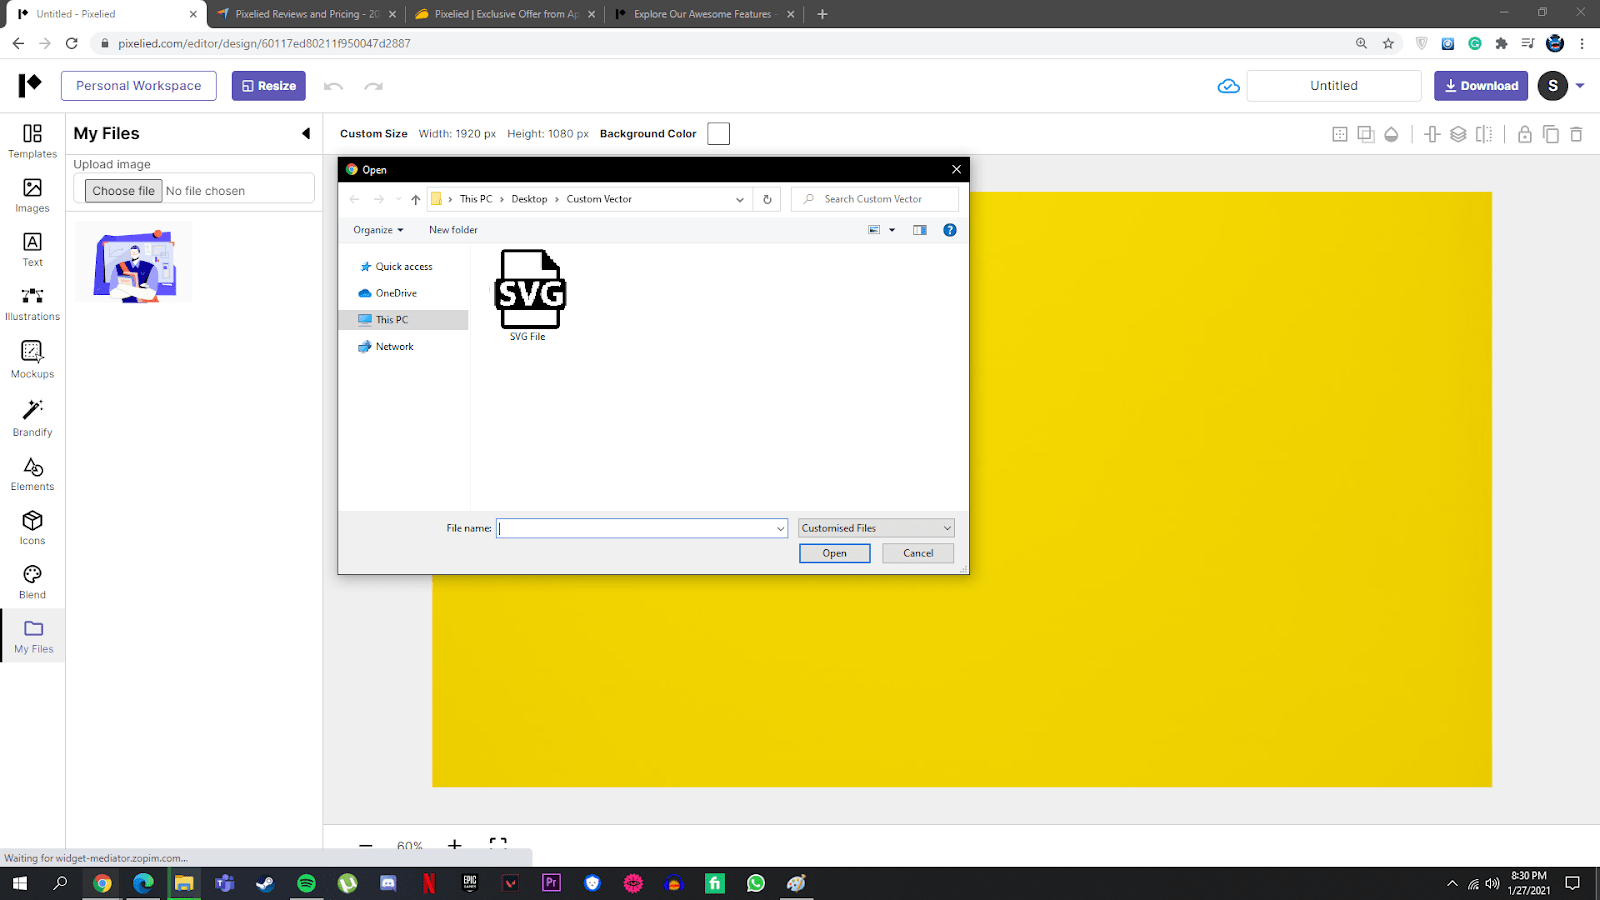Open the Elements shapes panel
Viewport: 1600px width, 900px height.
[x=32, y=474]
